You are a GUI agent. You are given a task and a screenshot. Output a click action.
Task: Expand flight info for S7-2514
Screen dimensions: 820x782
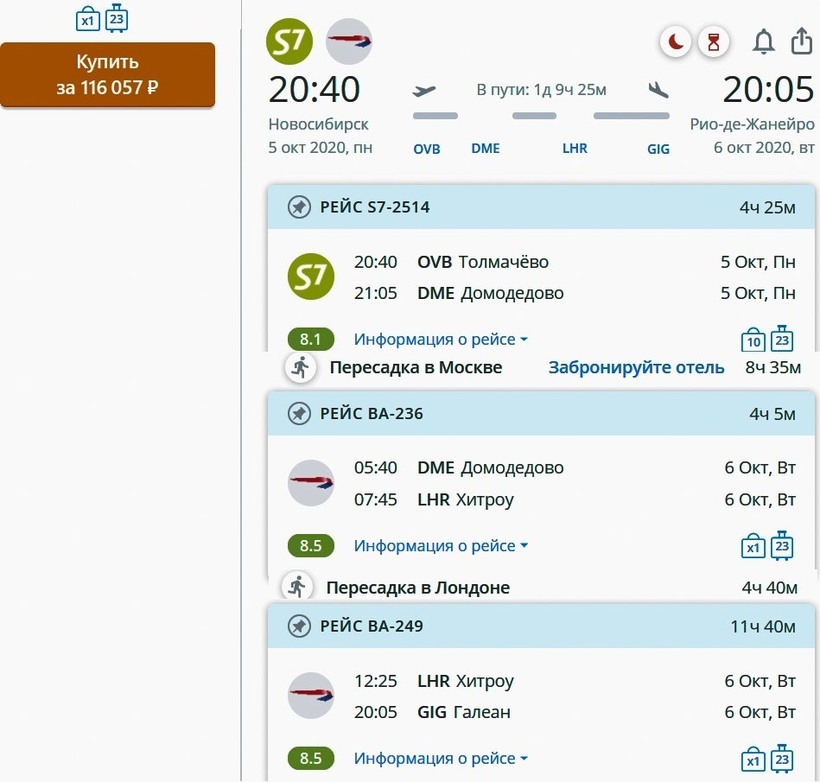pyautogui.click(x=440, y=340)
